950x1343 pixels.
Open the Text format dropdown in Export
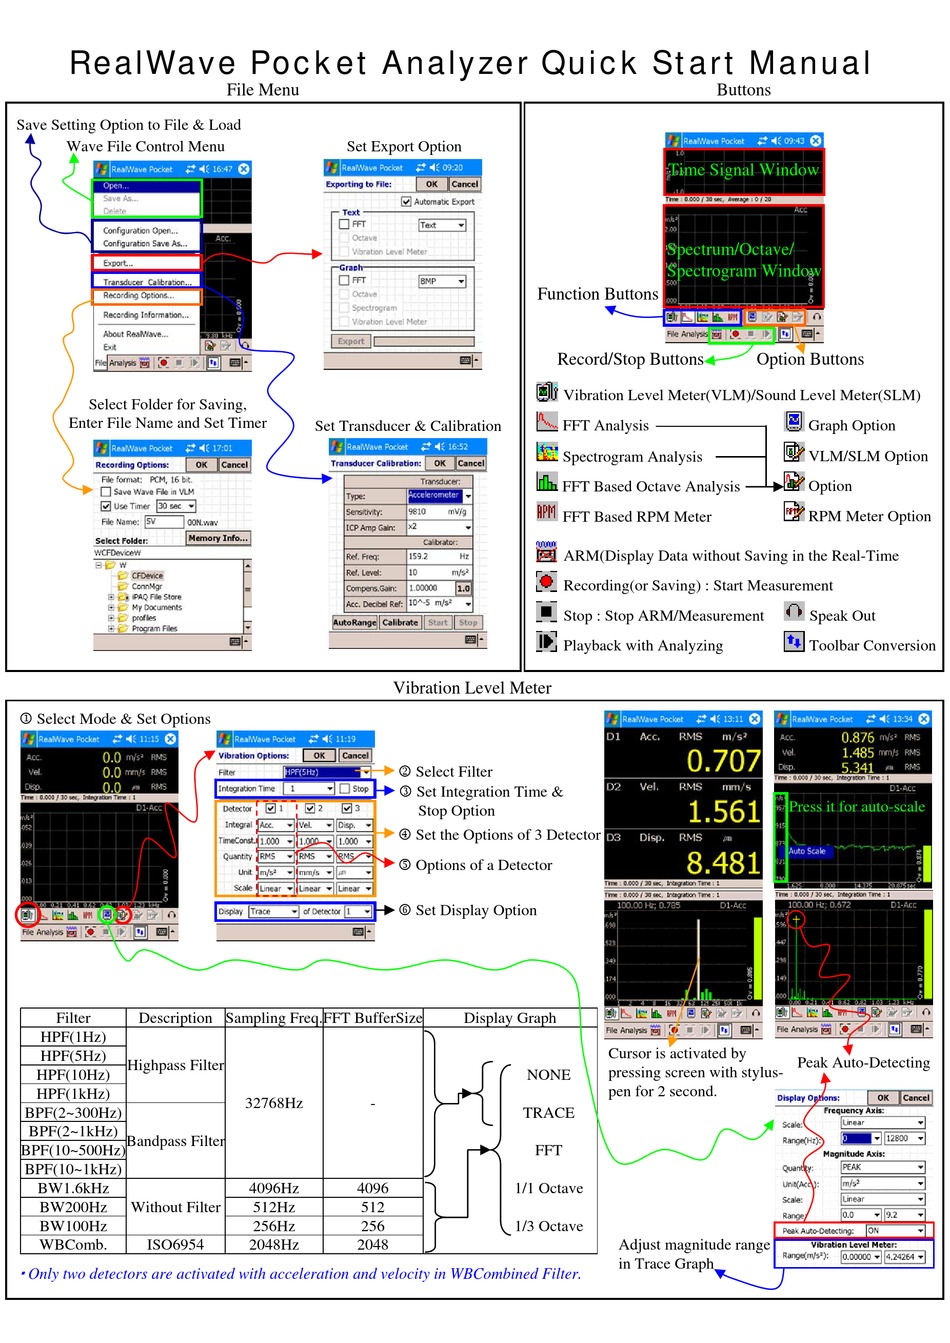[443, 225]
